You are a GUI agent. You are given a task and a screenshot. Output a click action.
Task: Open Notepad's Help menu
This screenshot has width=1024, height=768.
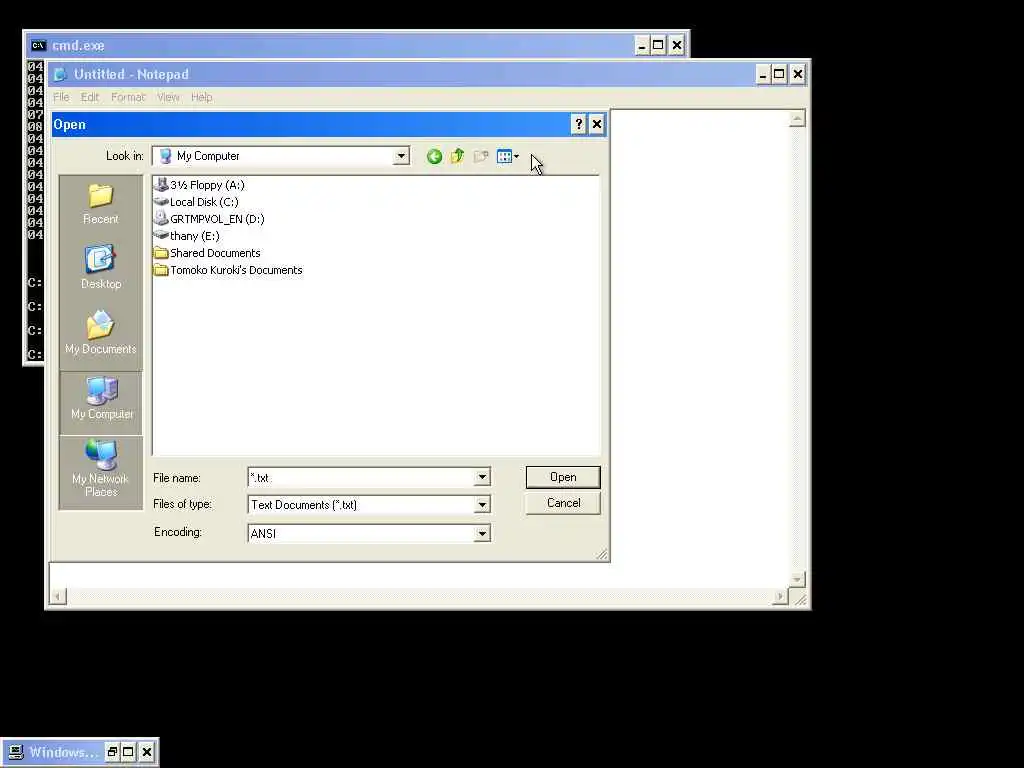(202, 97)
